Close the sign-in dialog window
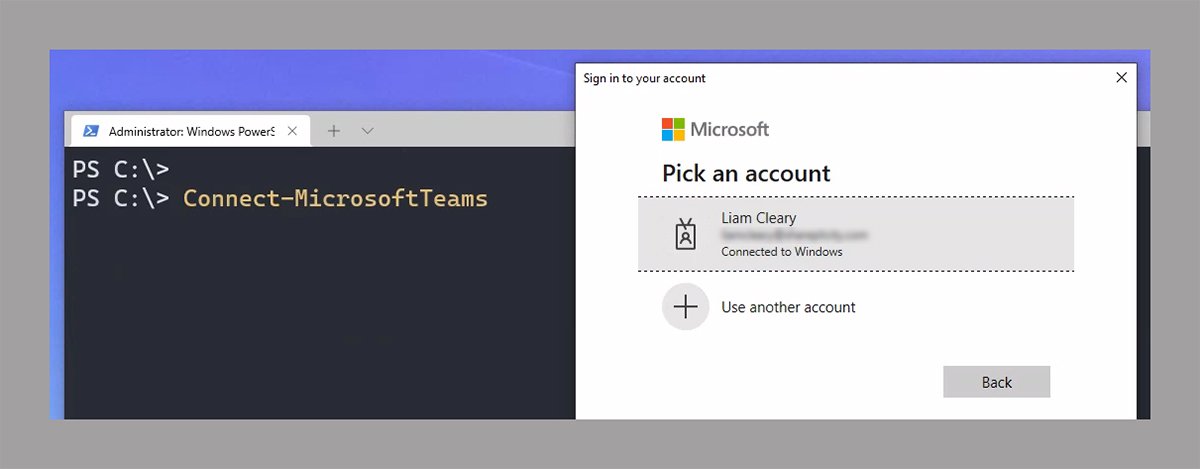The image size is (1200, 469). (x=1121, y=77)
